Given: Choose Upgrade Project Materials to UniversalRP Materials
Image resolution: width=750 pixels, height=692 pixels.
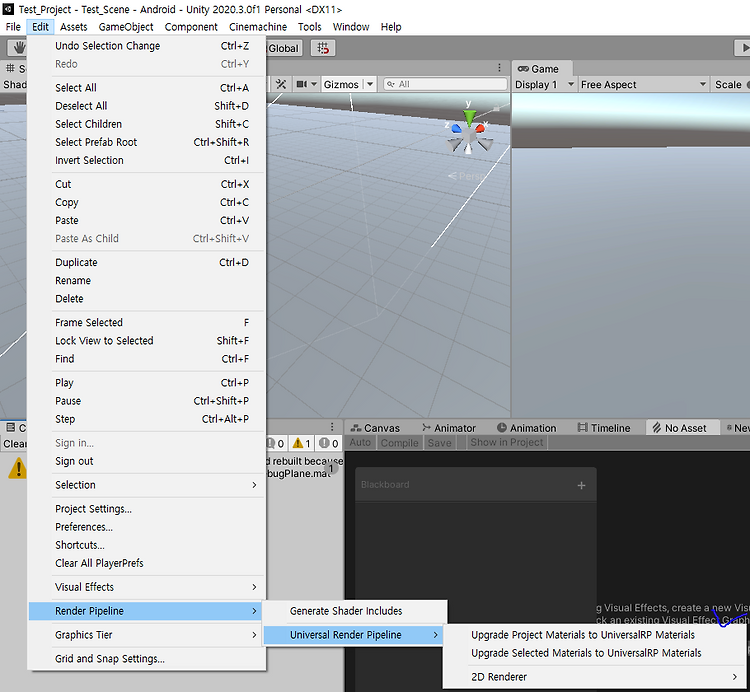Looking at the screenshot, I should click(596, 635).
